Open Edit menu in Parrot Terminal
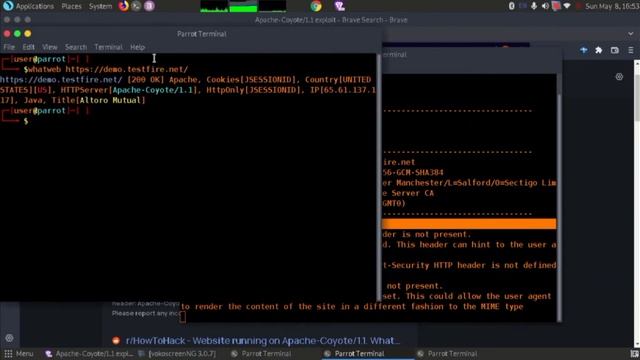640x360 pixels. 29,47
